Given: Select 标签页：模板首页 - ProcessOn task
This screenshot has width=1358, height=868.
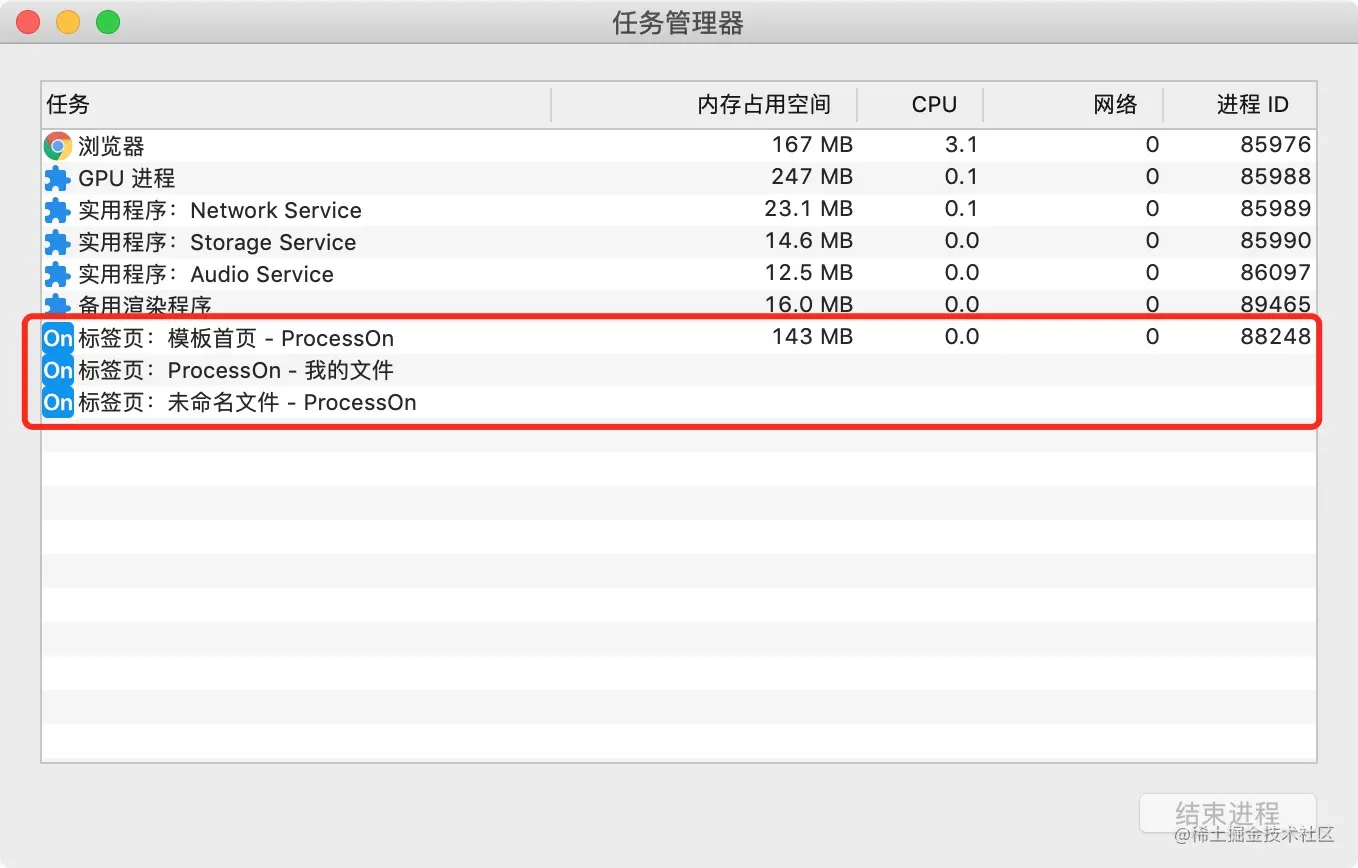Looking at the screenshot, I should point(236,338).
